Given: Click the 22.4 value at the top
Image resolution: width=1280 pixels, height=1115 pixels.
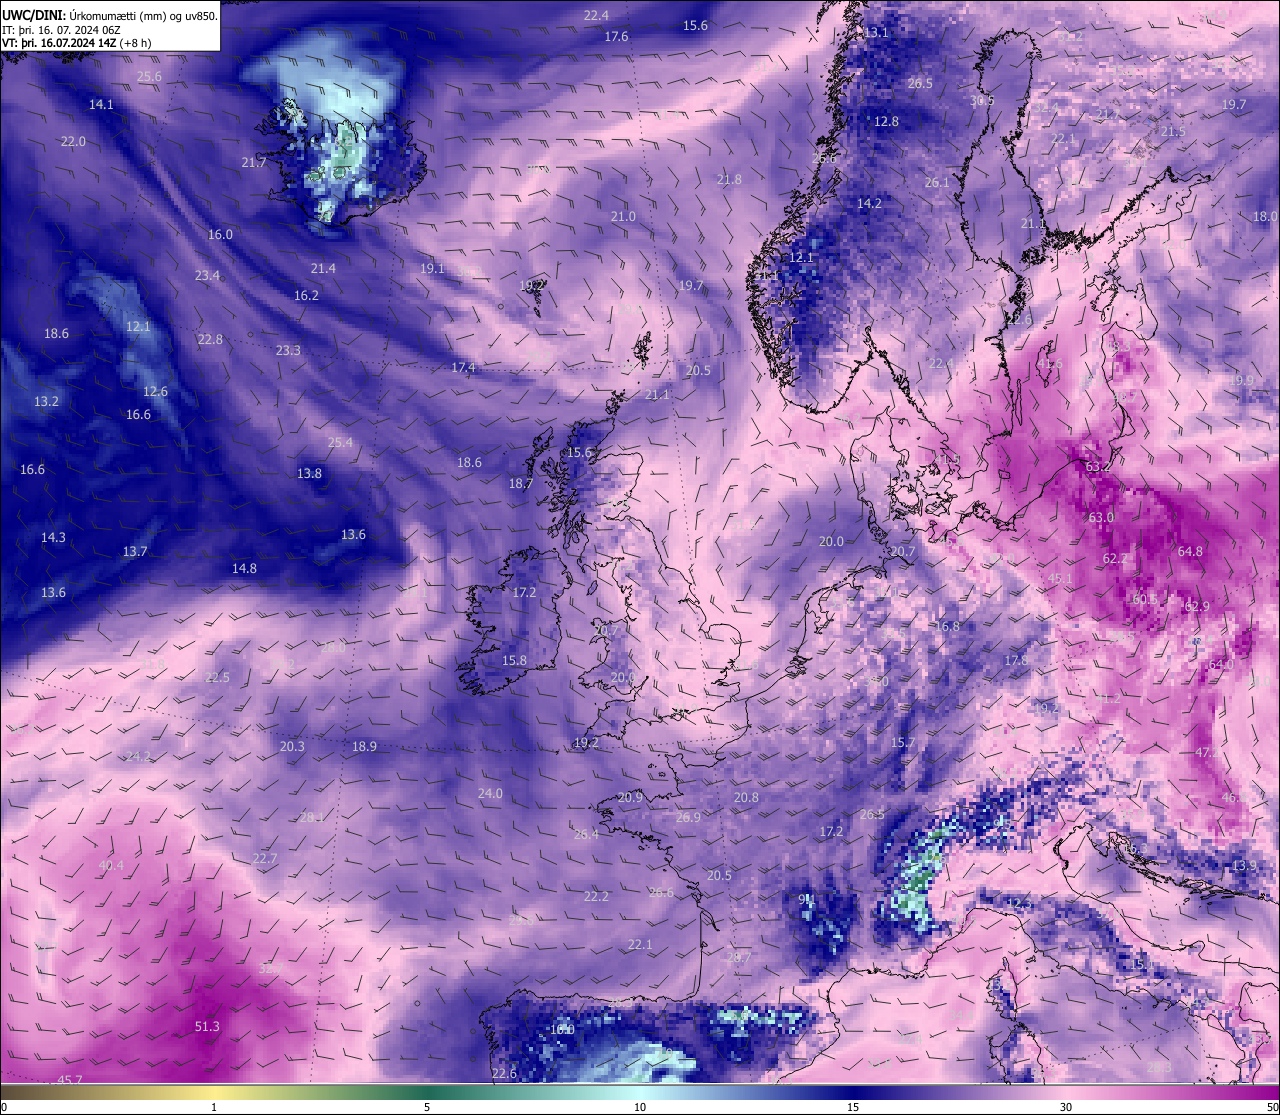Looking at the screenshot, I should tap(596, 15).
